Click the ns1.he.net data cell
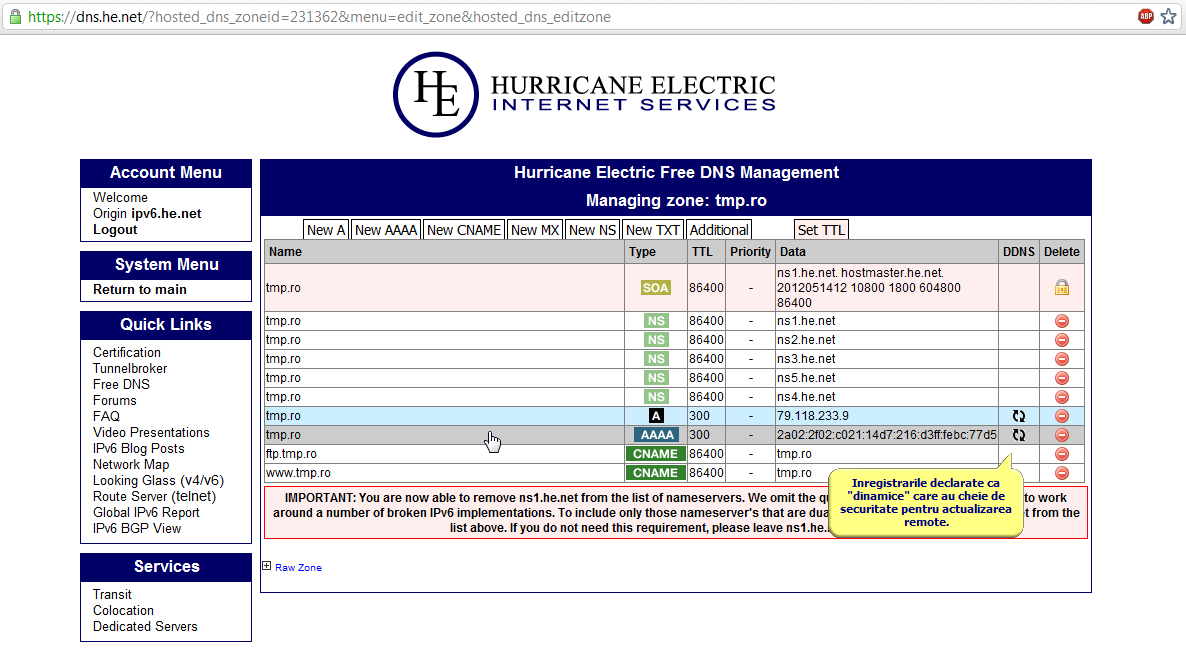The image size is (1186, 660). pos(886,321)
